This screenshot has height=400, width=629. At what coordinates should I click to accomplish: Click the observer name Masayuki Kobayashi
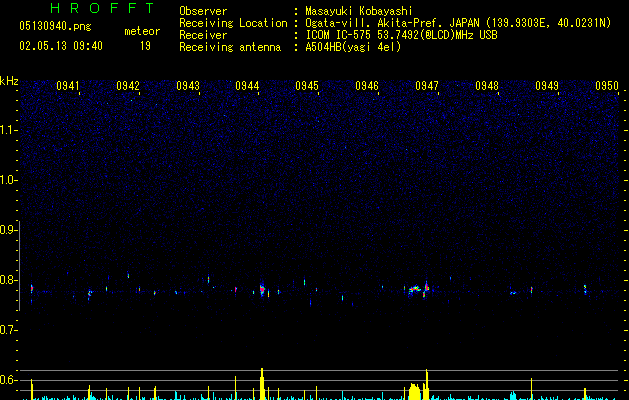(x=359, y=11)
